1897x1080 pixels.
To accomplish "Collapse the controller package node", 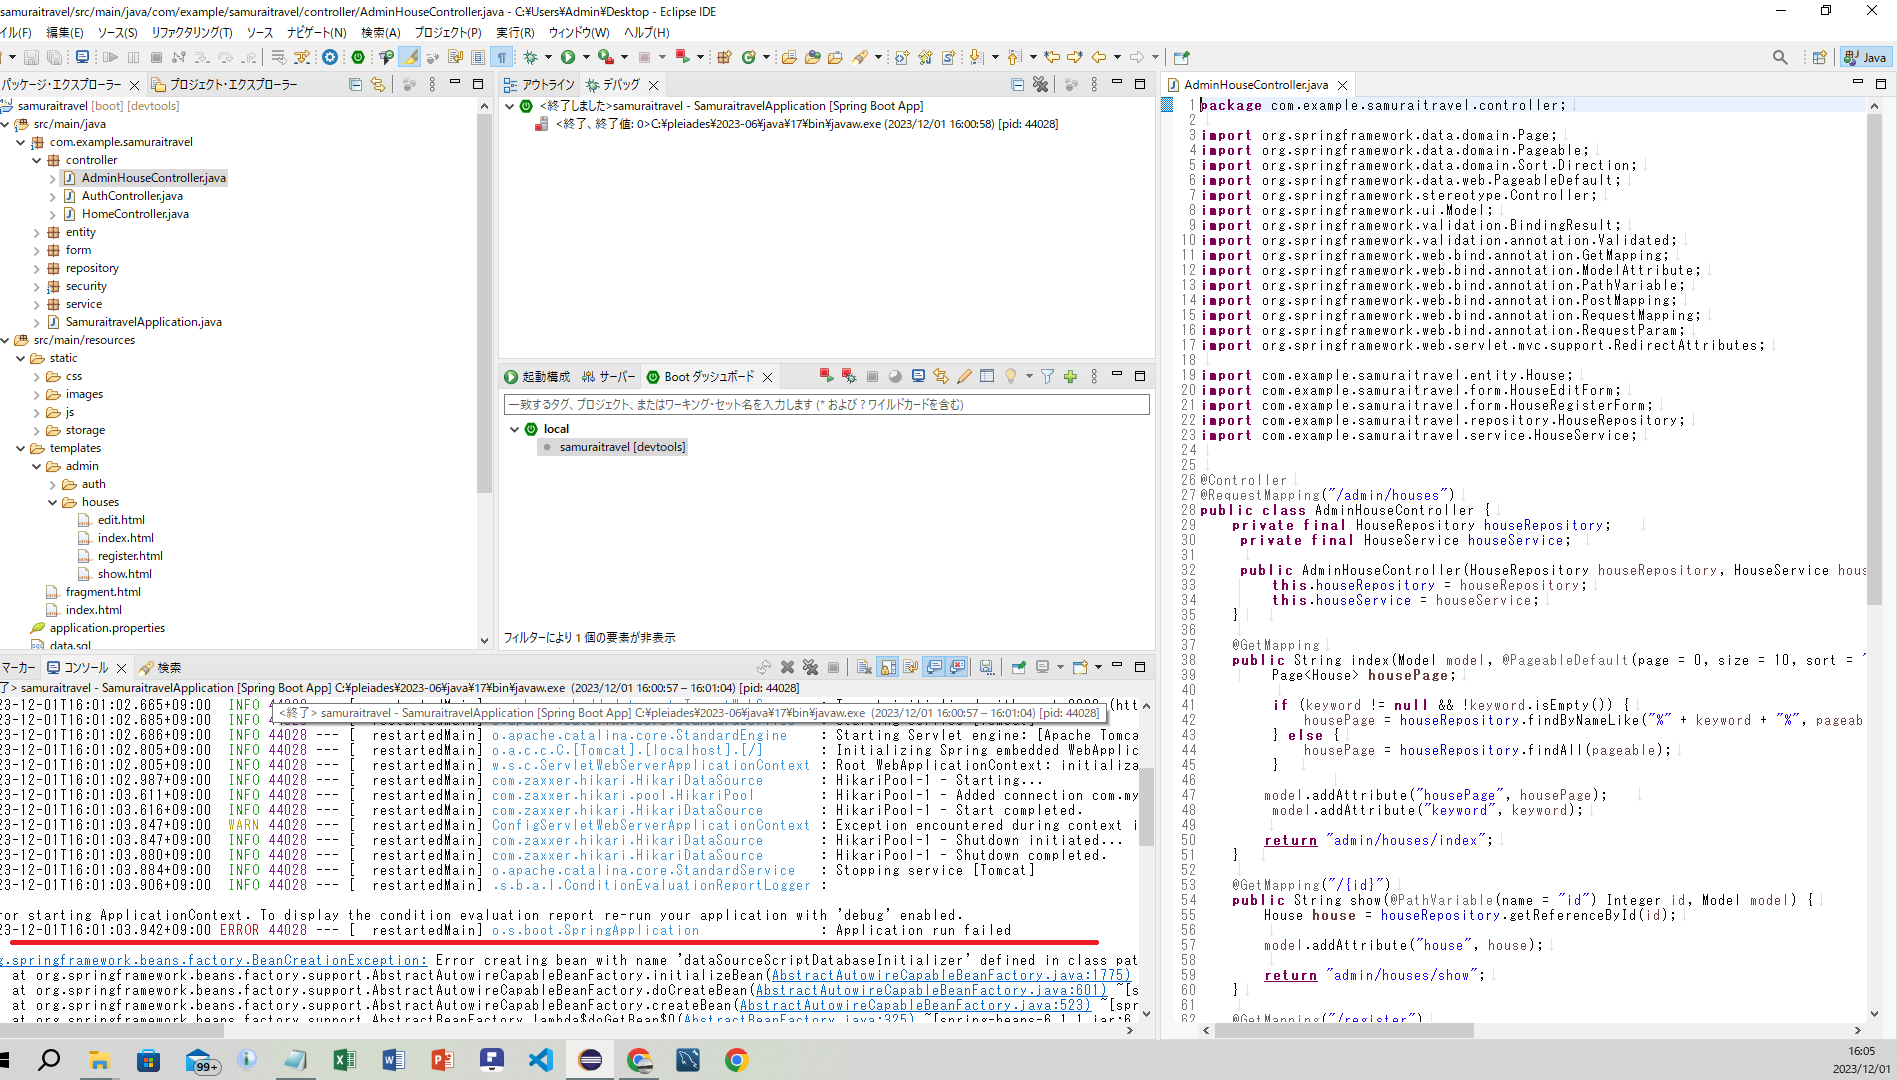I will (36, 160).
